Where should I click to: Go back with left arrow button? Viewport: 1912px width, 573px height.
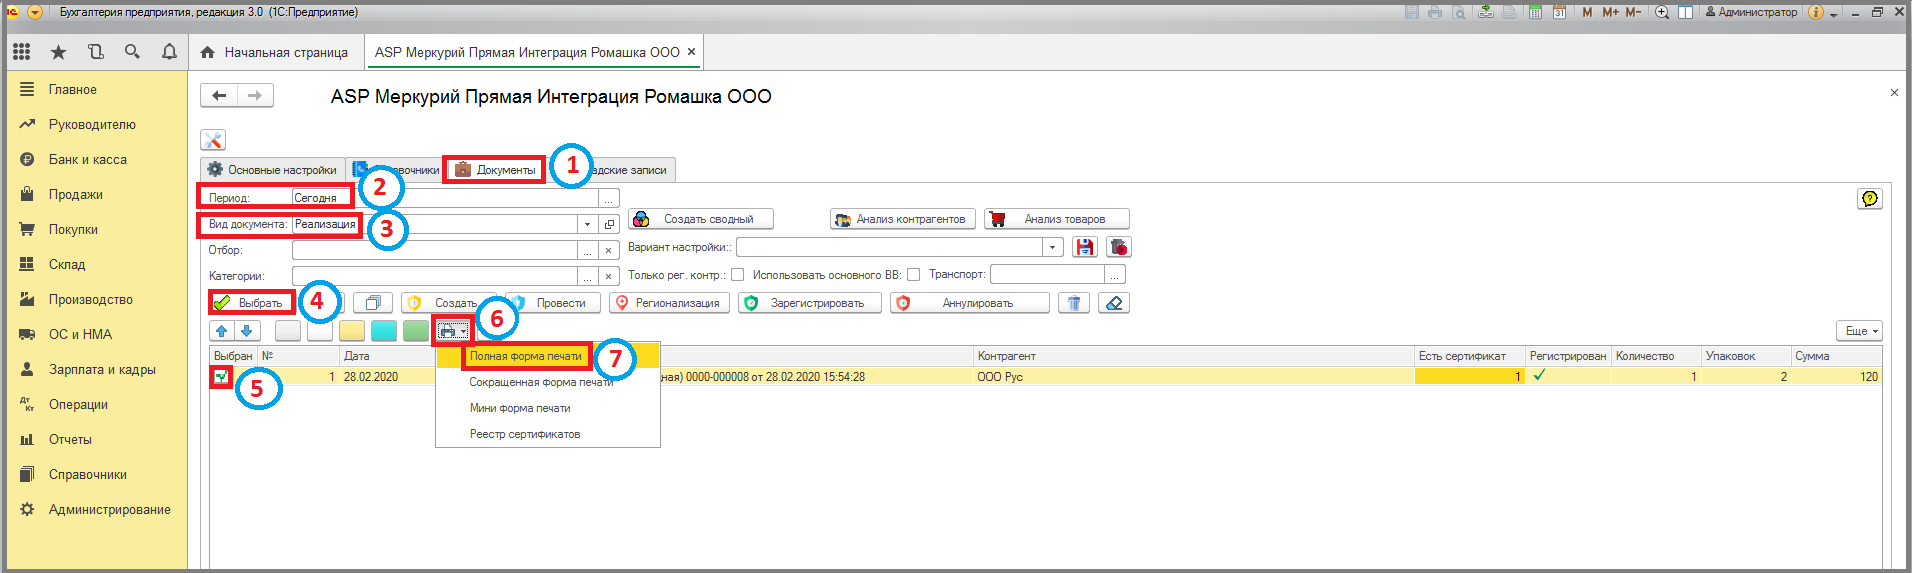coord(219,96)
